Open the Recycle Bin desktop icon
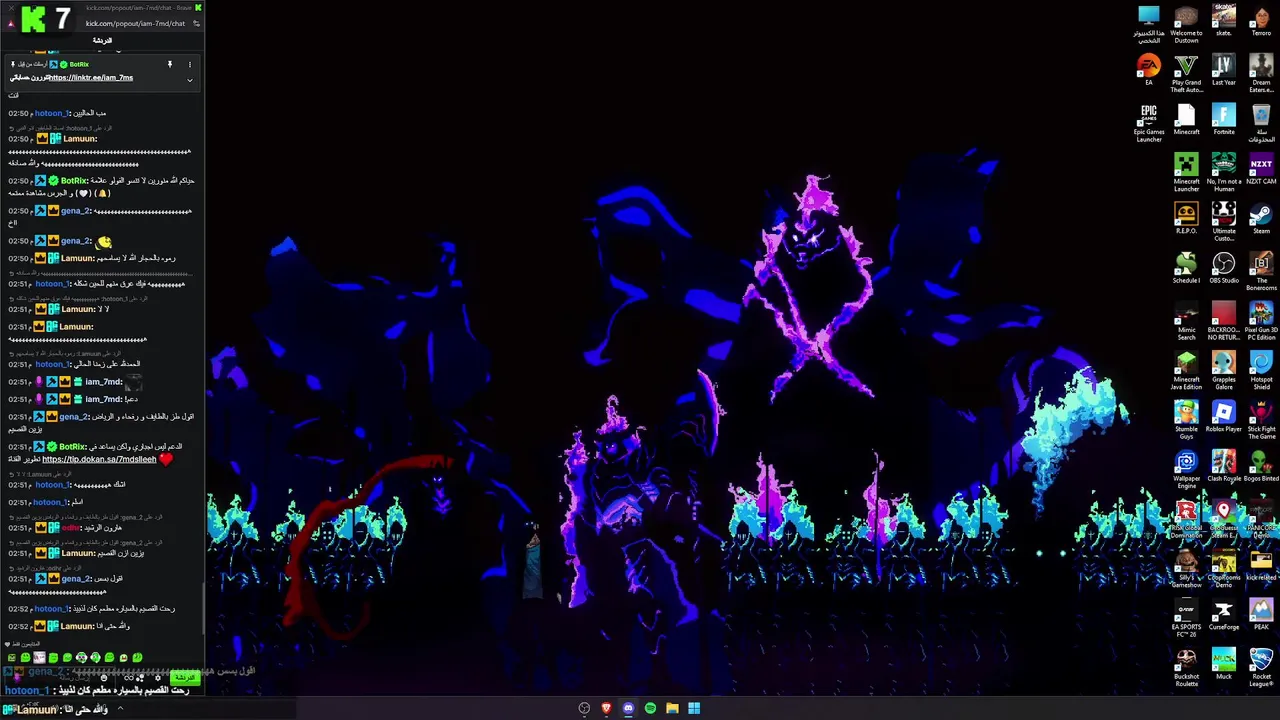 point(1261,123)
